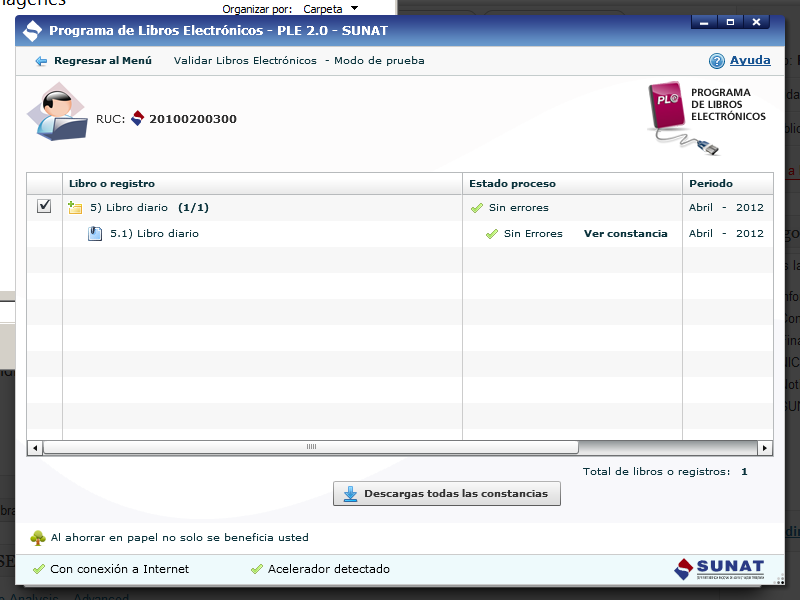The image size is (800, 600).
Task: Minimize the PLE 2.0 window
Action: [x=704, y=22]
